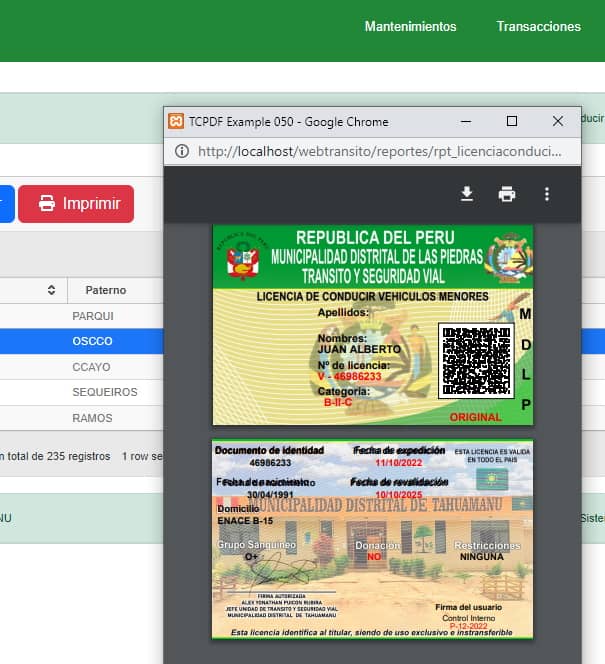This screenshot has width=605, height=664.
Task: Open the Transacciones menu
Action: tap(538, 27)
